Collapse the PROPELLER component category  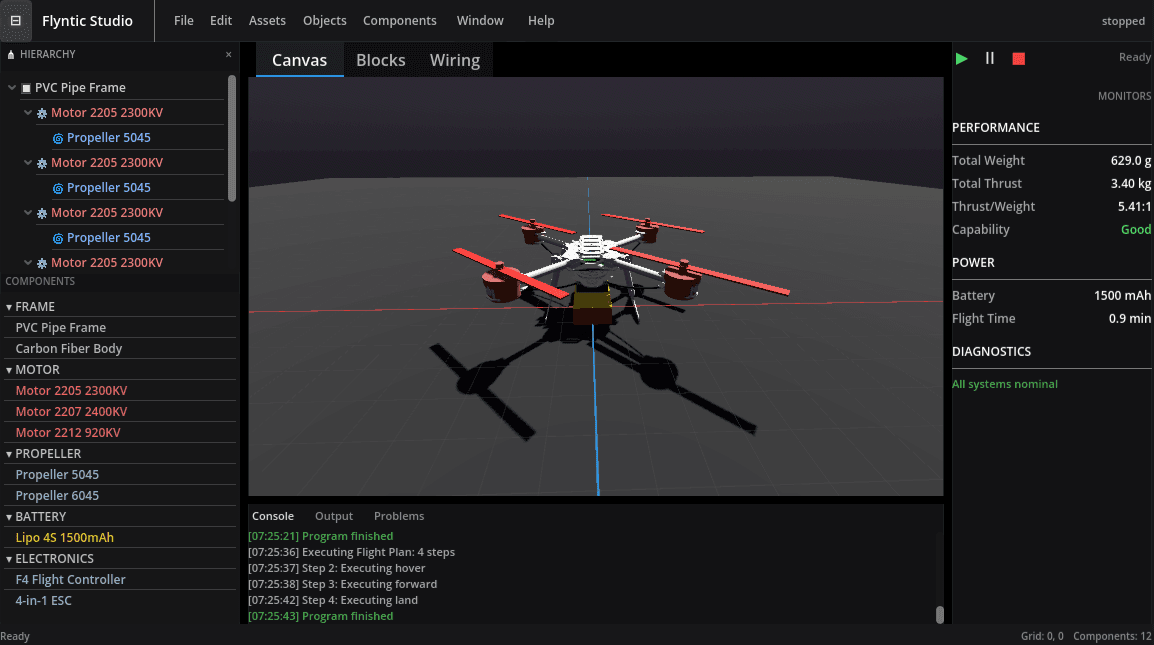[x=9, y=454]
